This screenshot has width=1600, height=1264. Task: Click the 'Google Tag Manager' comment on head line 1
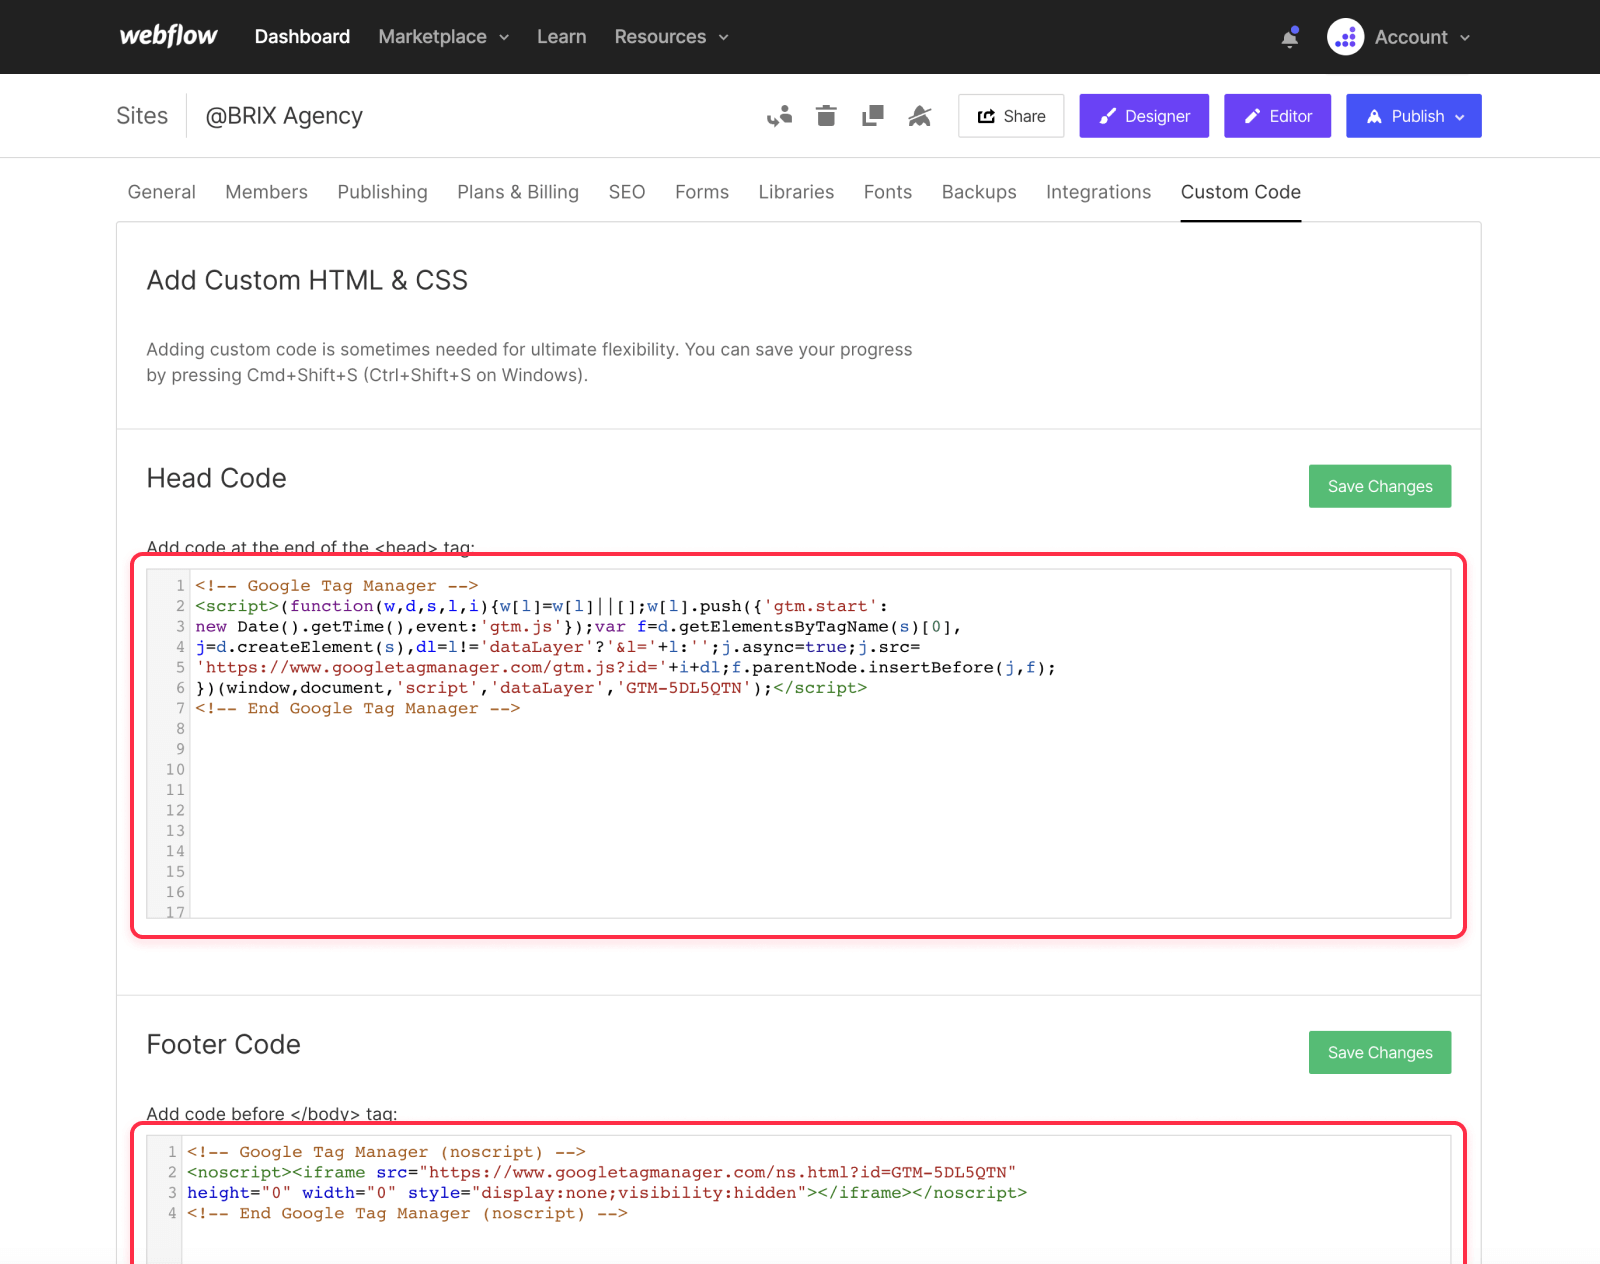pos(337,586)
